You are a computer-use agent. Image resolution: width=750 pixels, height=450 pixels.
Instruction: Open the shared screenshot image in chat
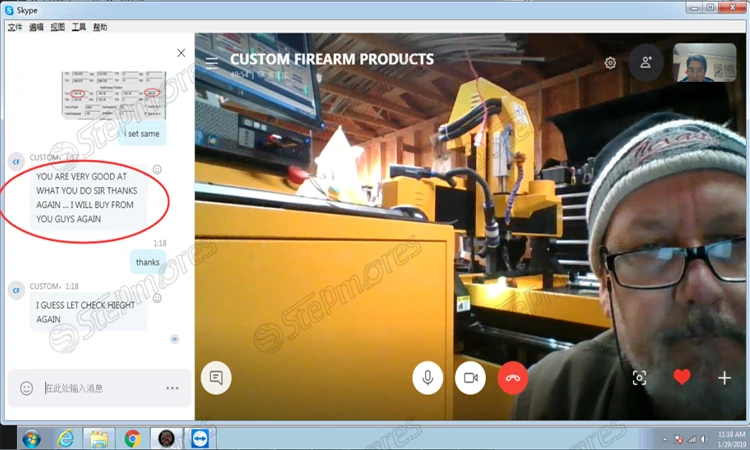pos(112,95)
